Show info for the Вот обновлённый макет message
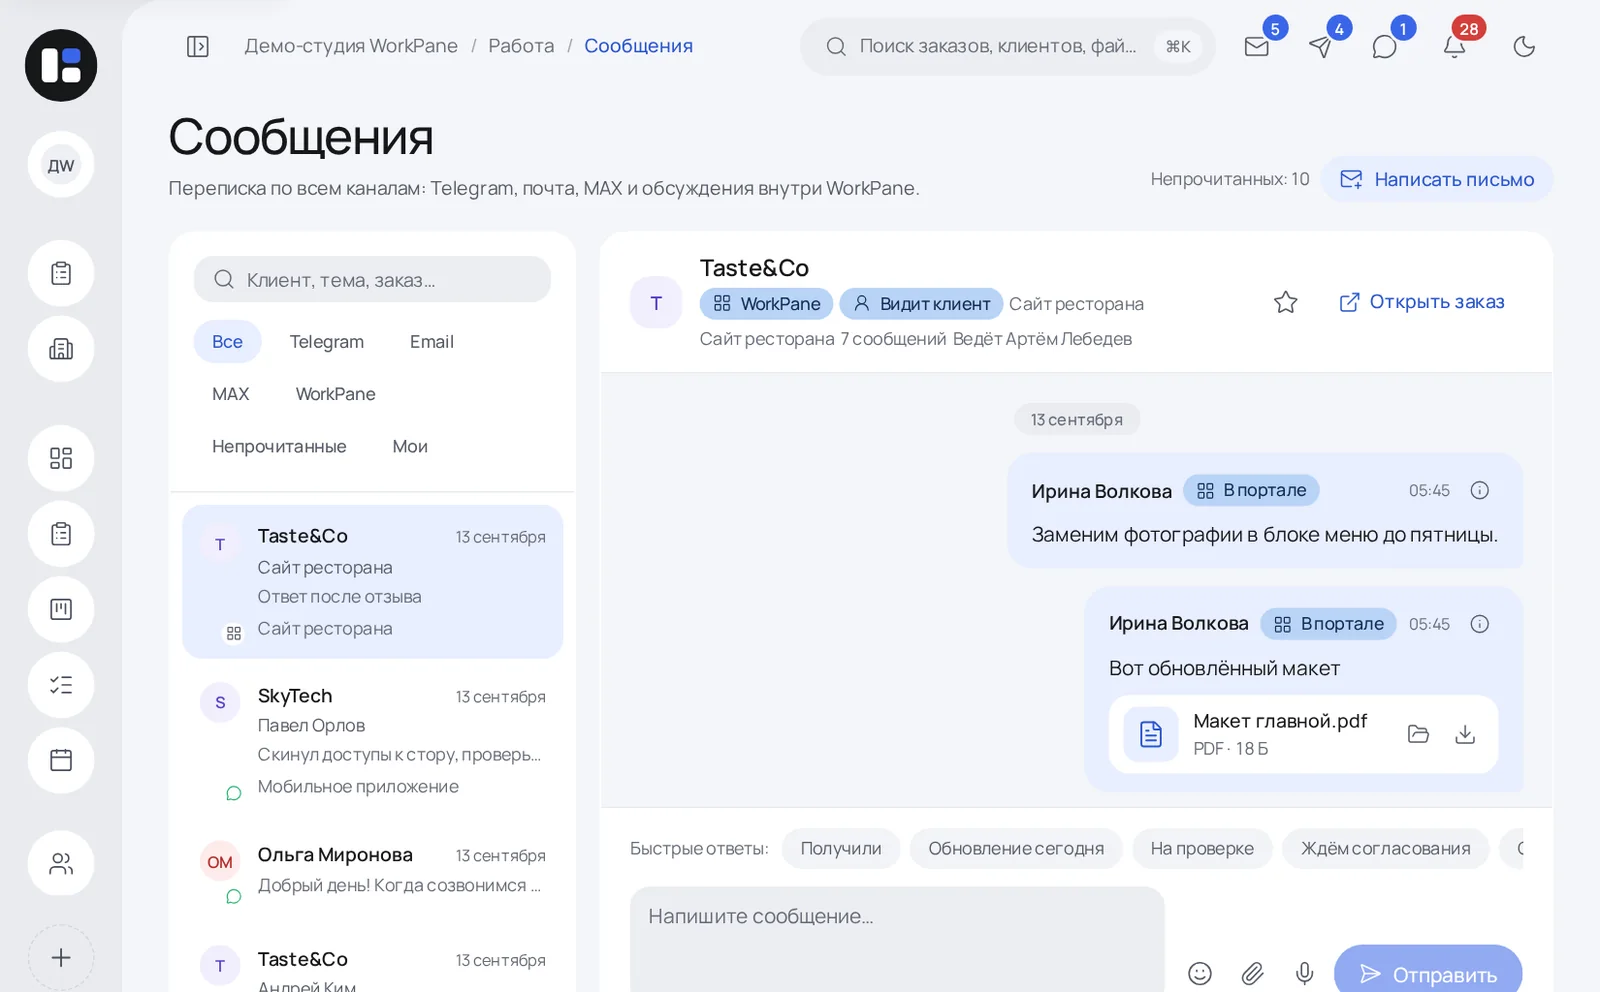The height and width of the screenshot is (992, 1600). tap(1480, 624)
